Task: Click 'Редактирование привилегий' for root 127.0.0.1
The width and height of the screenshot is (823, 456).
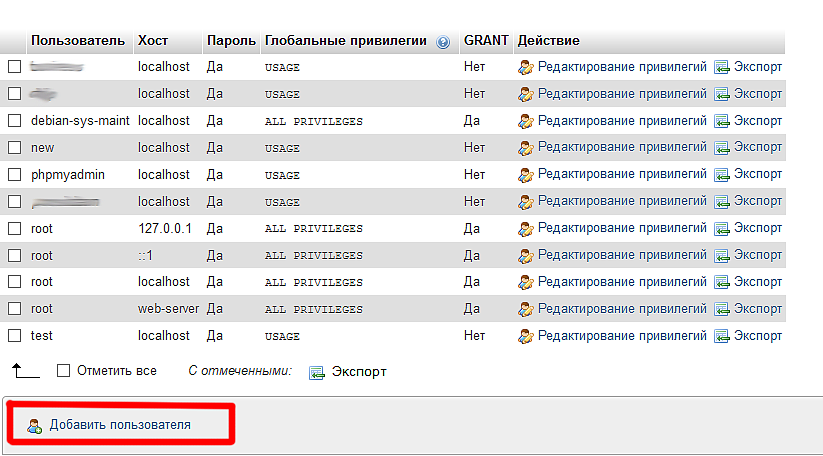Action: (x=622, y=229)
